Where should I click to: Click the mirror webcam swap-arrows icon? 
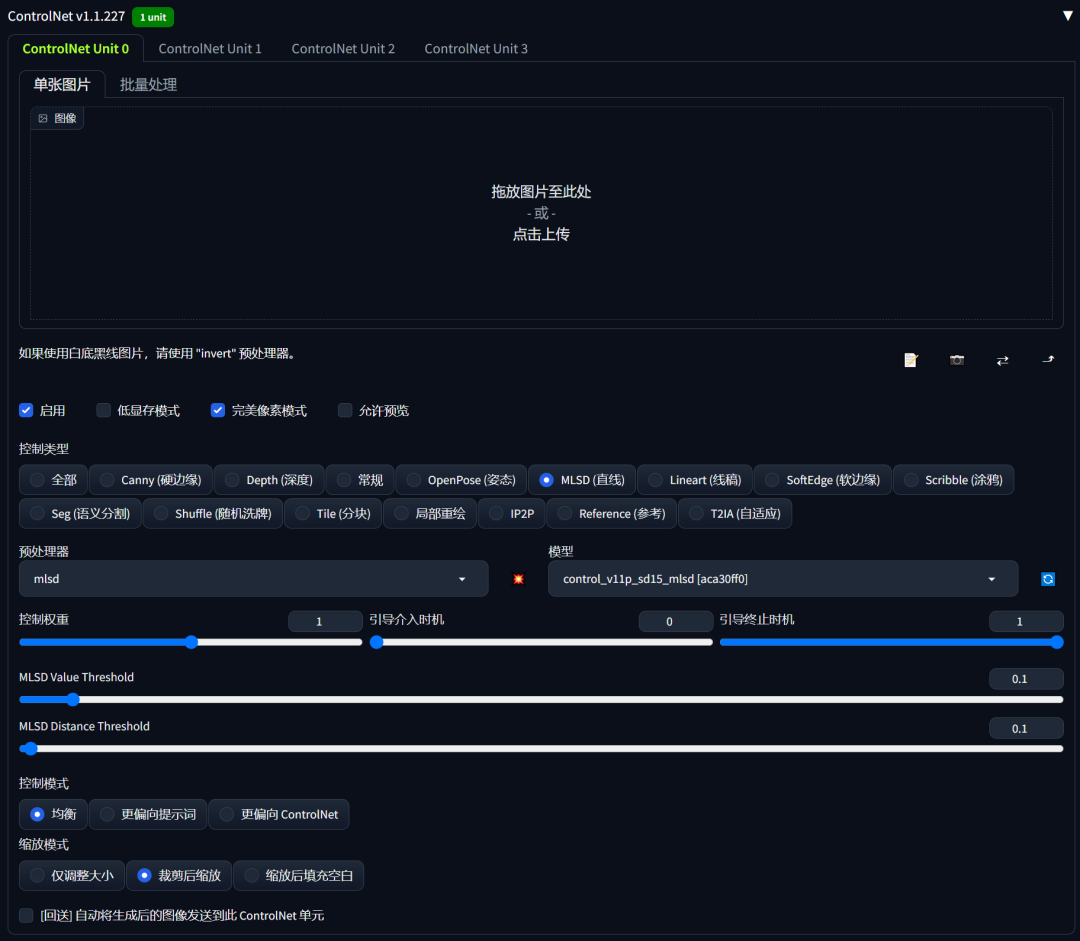[x=1002, y=359]
